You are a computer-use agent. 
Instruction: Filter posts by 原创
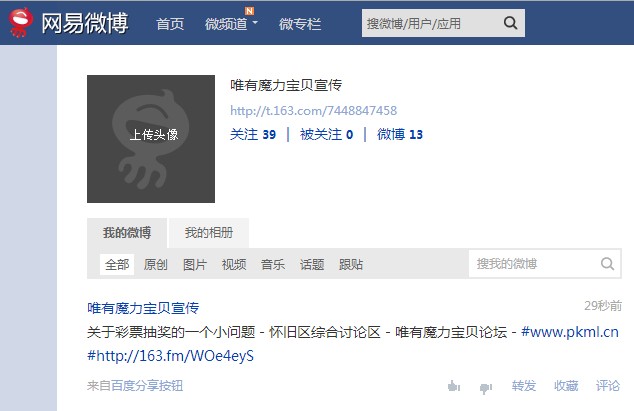point(156,265)
